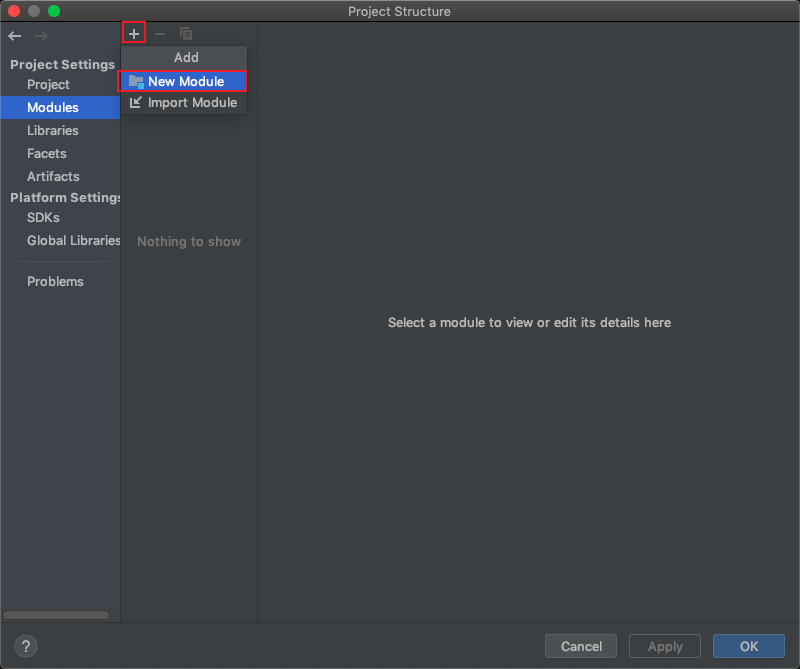Open help via the question mark button
This screenshot has width=800, height=669.
26,646
